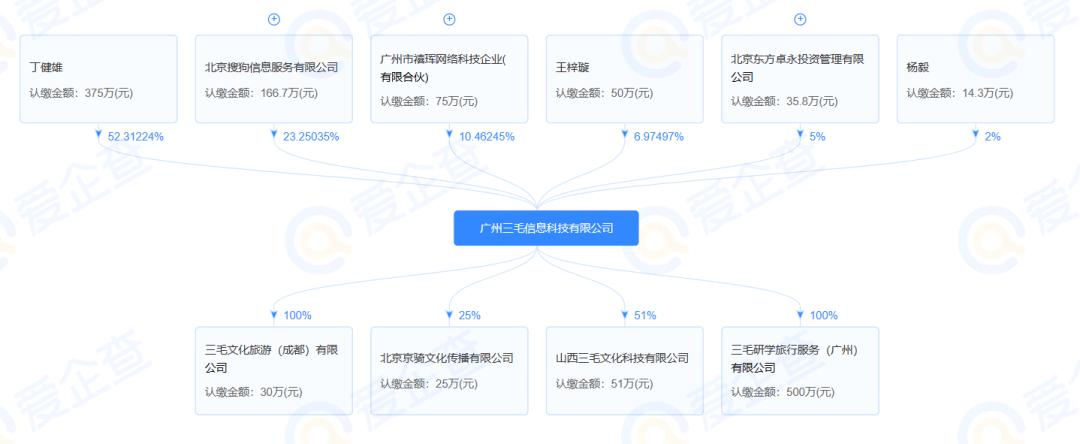Open 广州市禧珲网络科技企业(有限合伙) card
This screenshot has width=1080, height=444.
pyautogui.click(x=449, y=79)
